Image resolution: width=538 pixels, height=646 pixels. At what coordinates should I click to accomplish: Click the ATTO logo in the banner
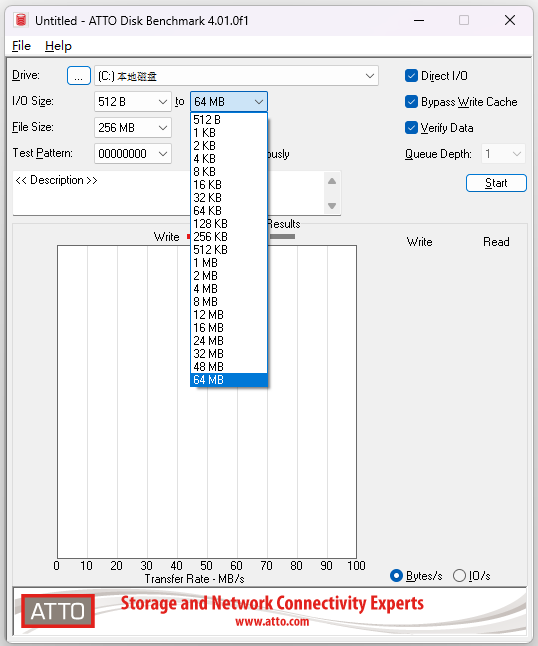pos(58,611)
